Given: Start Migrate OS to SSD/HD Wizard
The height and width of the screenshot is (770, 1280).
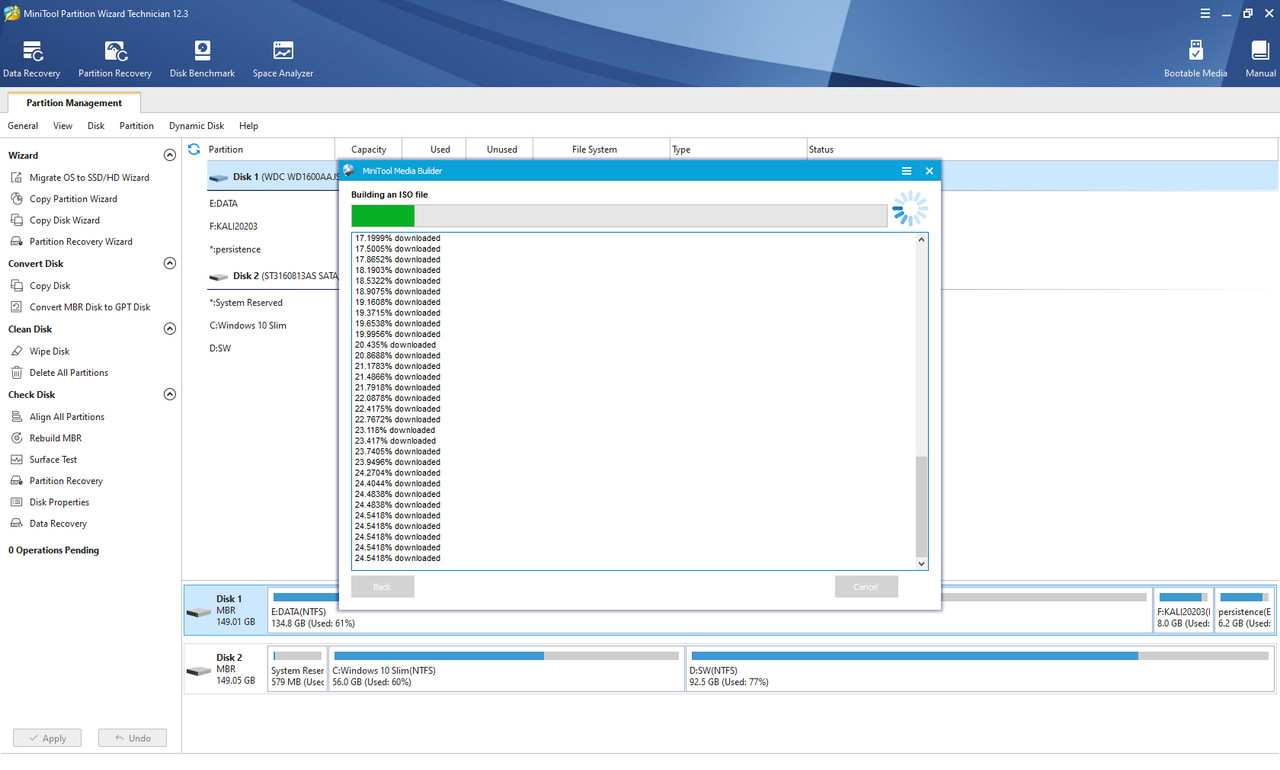Looking at the screenshot, I should tap(89, 177).
